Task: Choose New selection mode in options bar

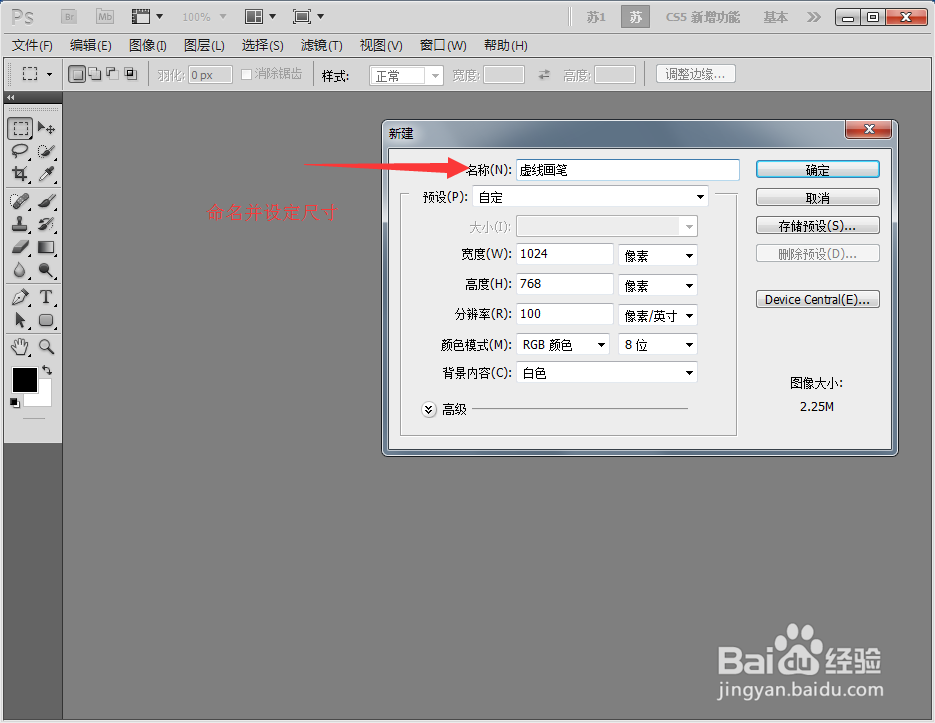Action: click(77, 74)
